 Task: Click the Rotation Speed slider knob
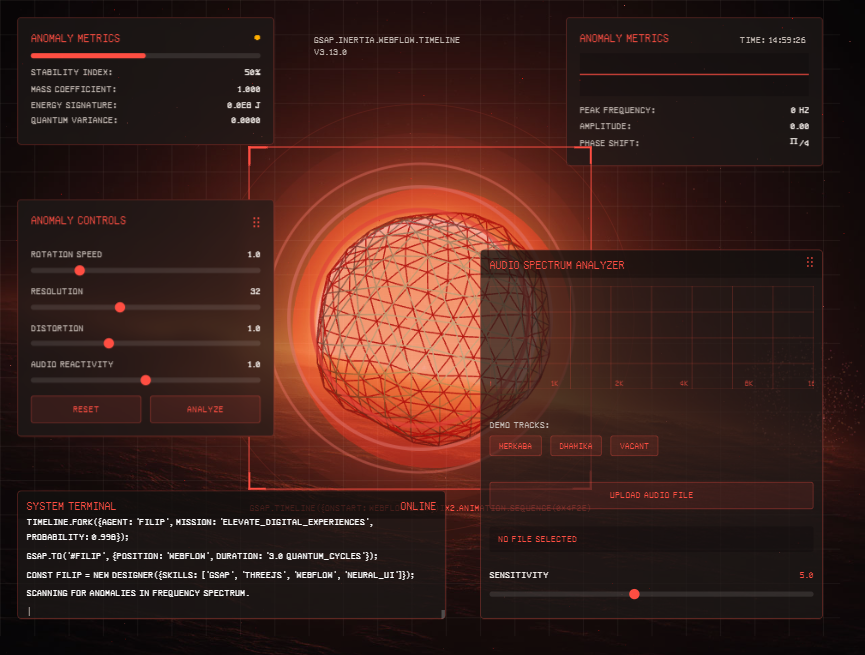point(79,270)
